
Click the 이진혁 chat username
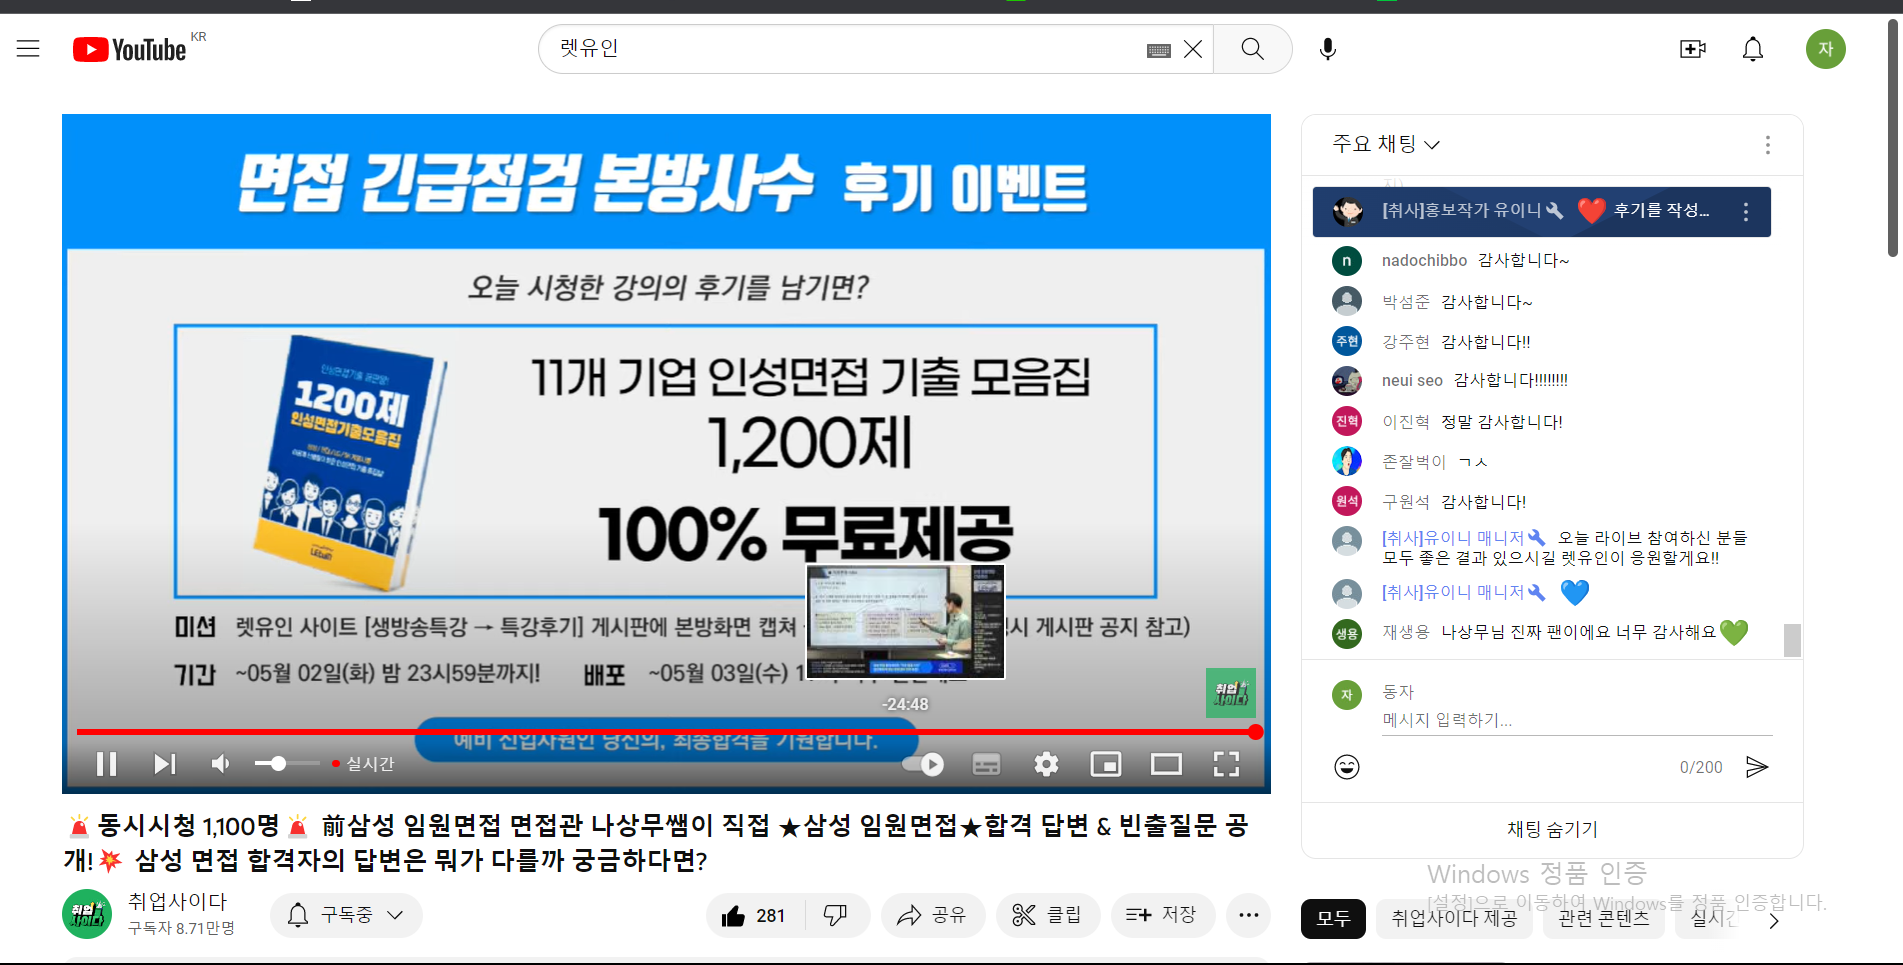(1406, 422)
